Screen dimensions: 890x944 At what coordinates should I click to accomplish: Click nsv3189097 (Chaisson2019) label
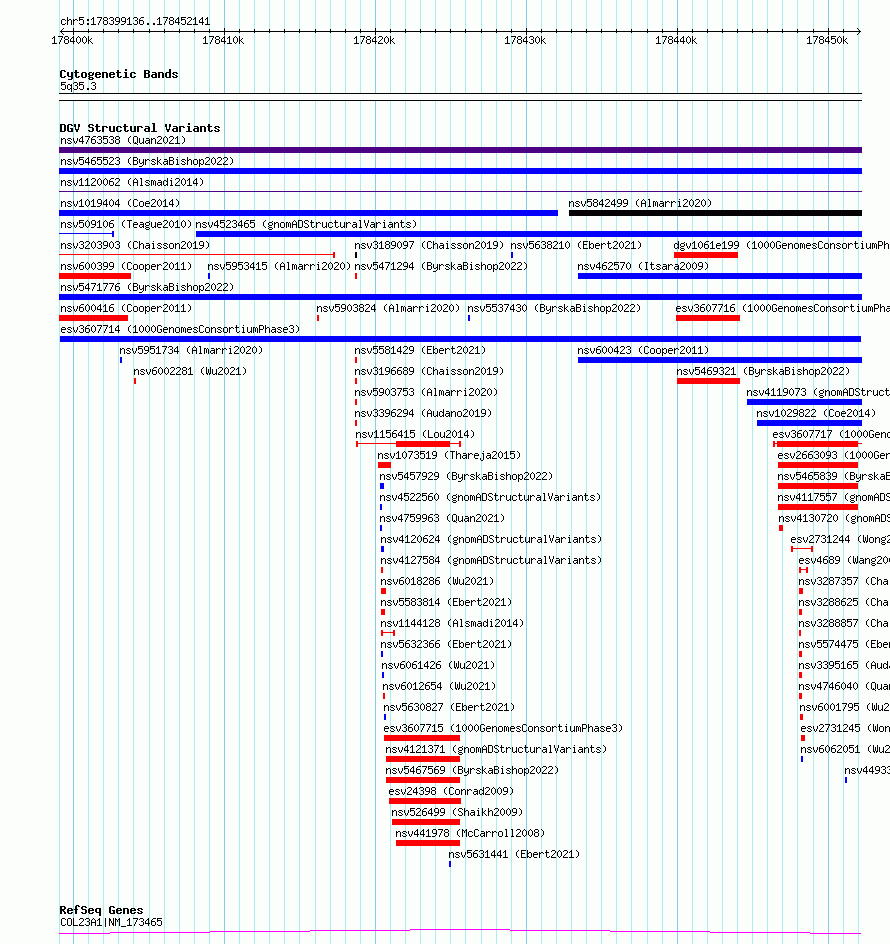click(429, 246)
